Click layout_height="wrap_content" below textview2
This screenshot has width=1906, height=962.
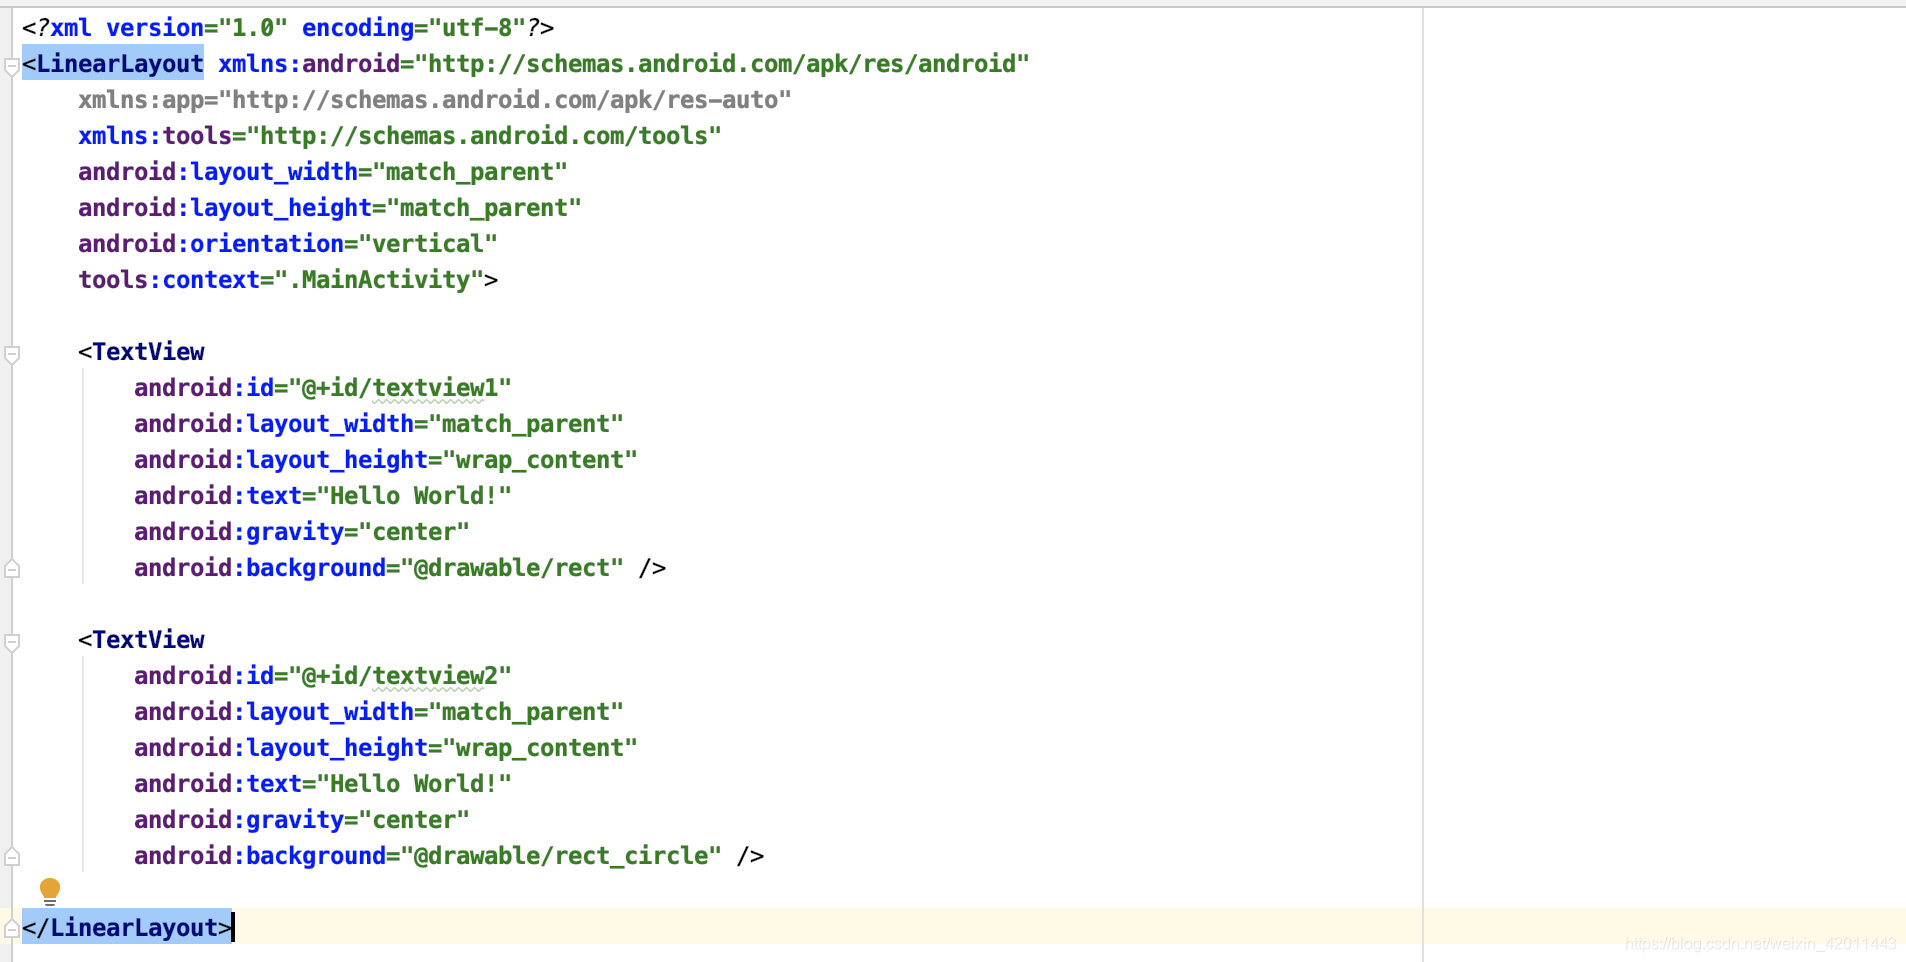click(386, 748)
